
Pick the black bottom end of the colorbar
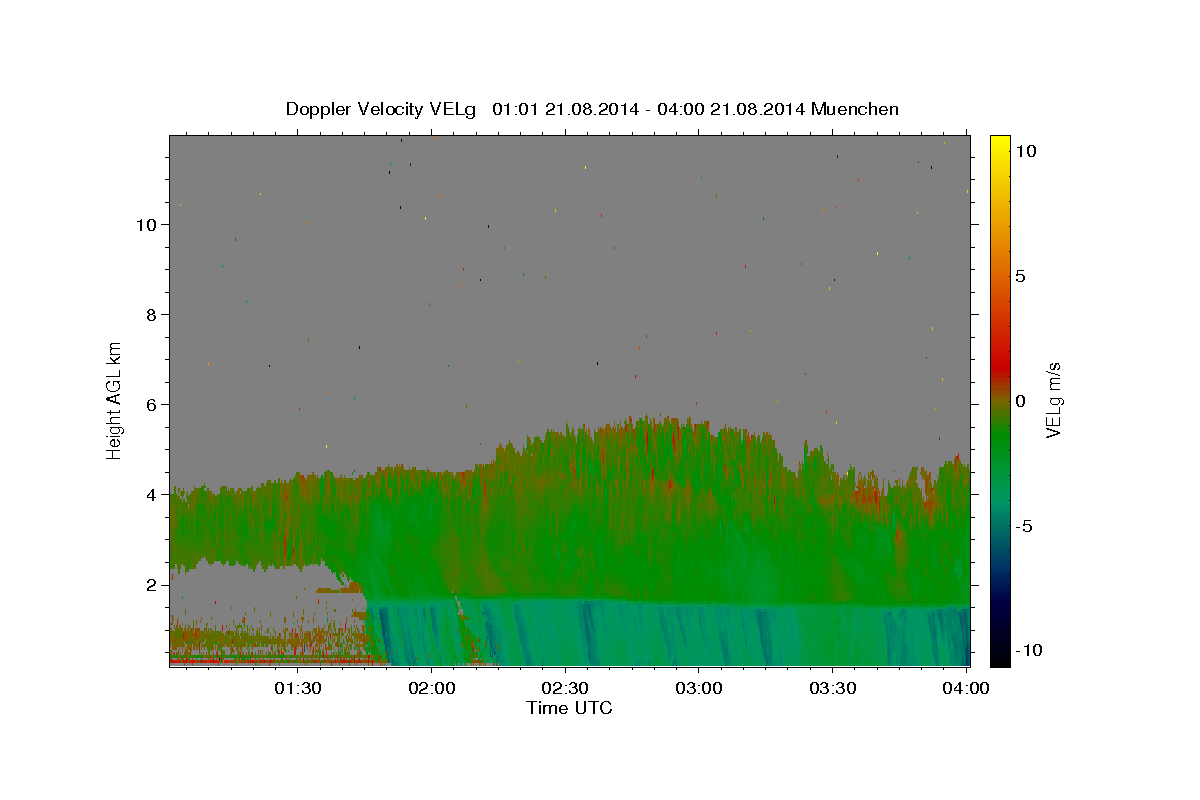click(x=1000, y=656)
